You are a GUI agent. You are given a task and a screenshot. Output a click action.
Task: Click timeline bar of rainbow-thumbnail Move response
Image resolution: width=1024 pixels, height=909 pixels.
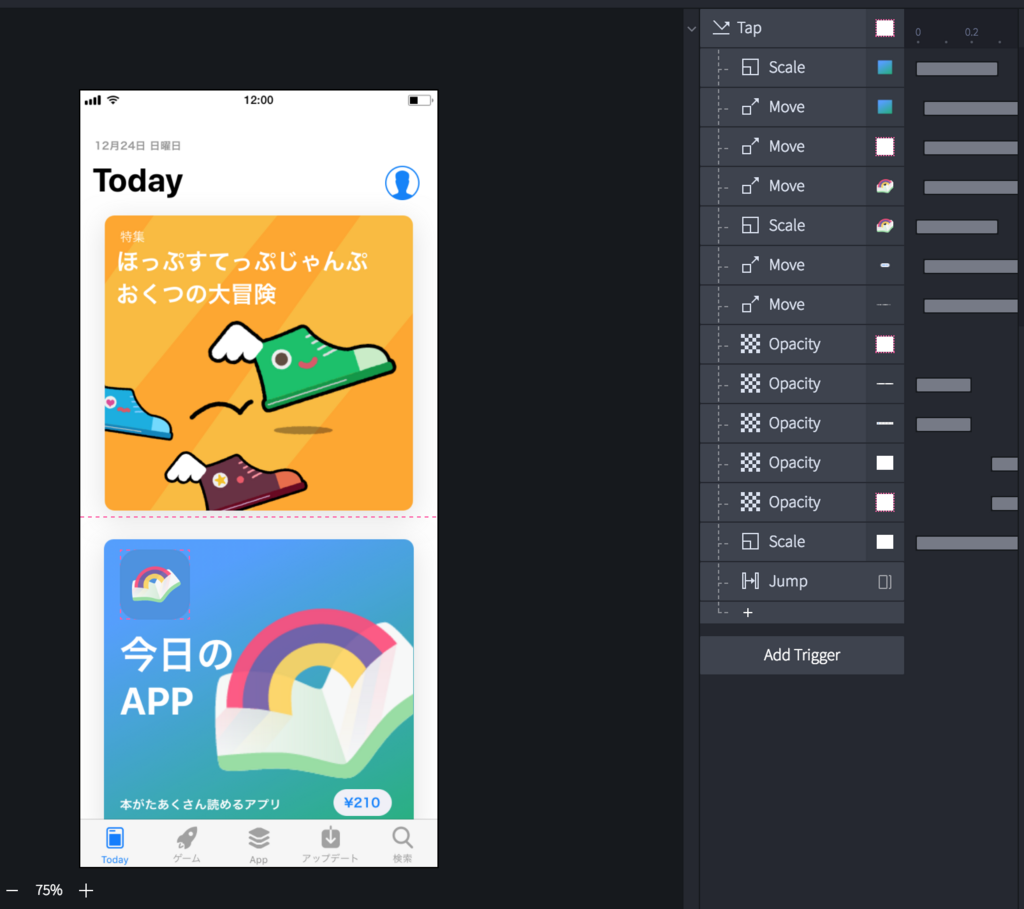970,187
